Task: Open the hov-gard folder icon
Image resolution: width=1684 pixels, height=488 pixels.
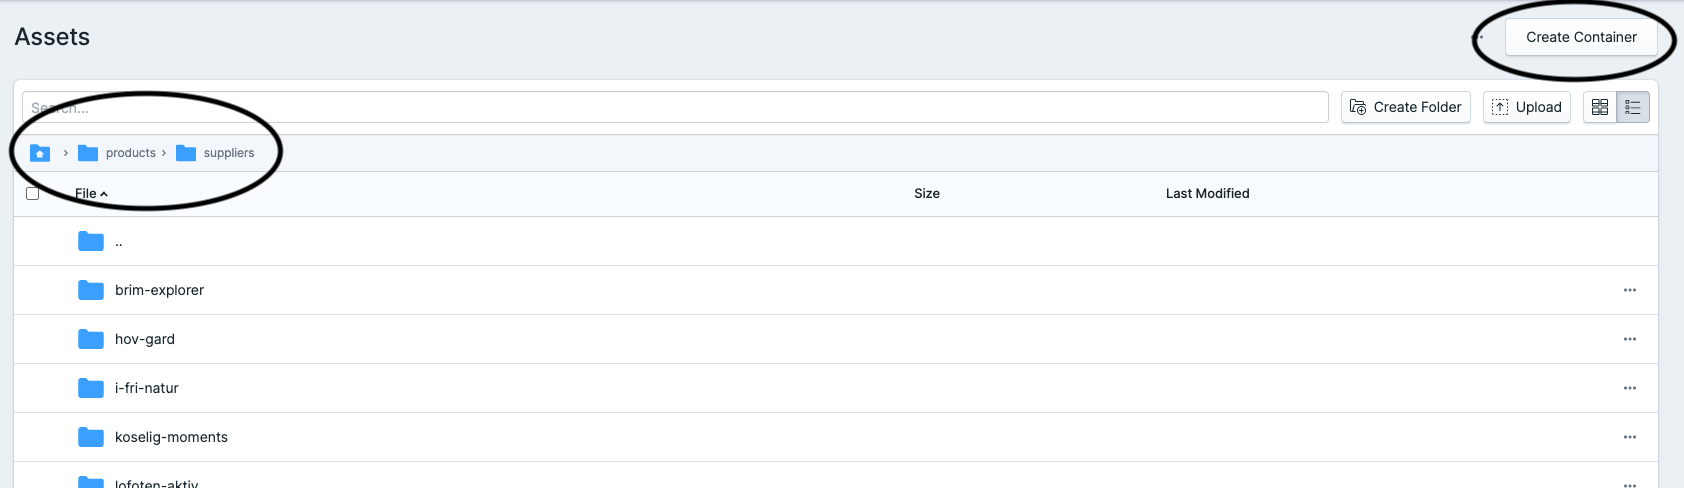Action: 91,339
